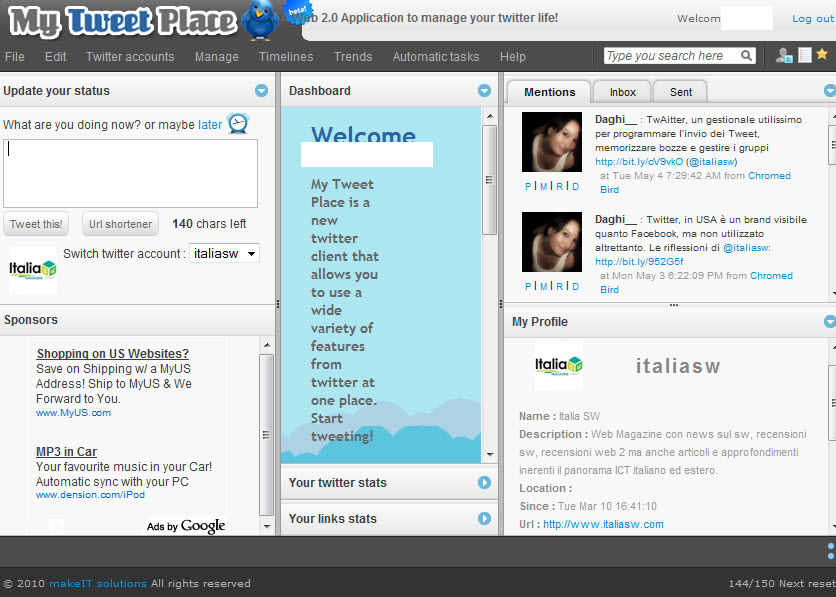Viewport: 836px width, 597px height.
Task: Click the magnifier icon in the search box
Action: pyautogui.click(x=746, y=55)
